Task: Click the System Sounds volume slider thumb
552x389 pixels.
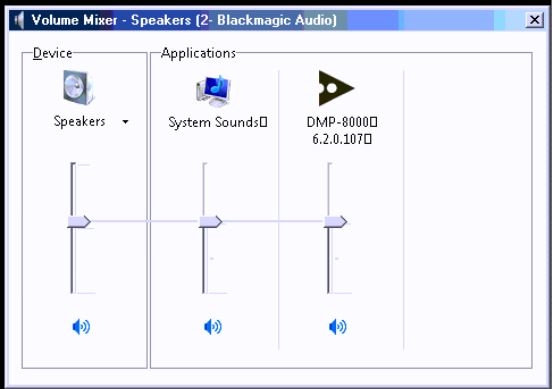Action: click(211, 222)
